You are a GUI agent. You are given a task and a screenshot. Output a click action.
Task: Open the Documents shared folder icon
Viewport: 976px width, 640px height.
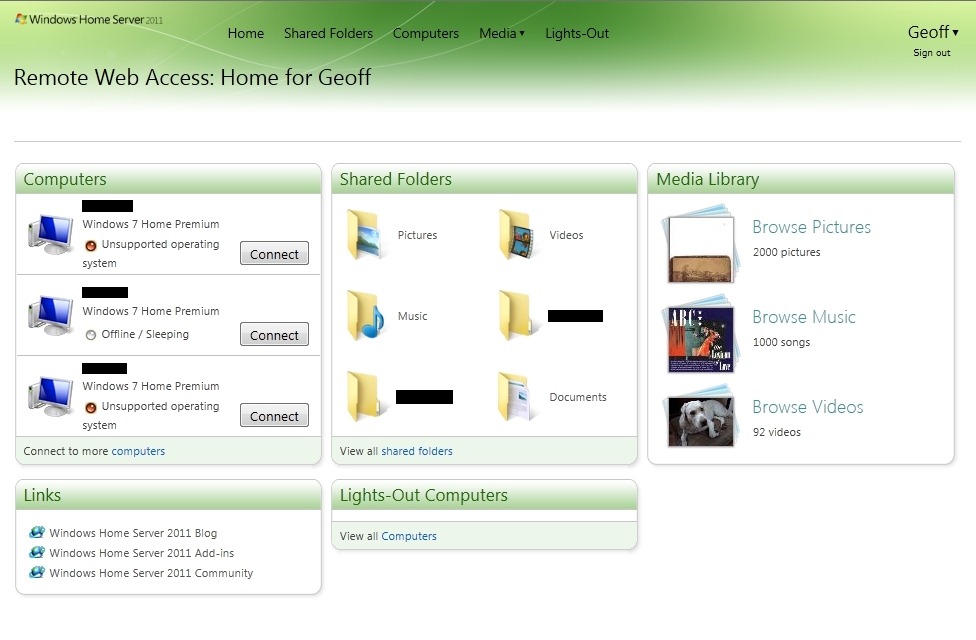click(x=517, y=397)
